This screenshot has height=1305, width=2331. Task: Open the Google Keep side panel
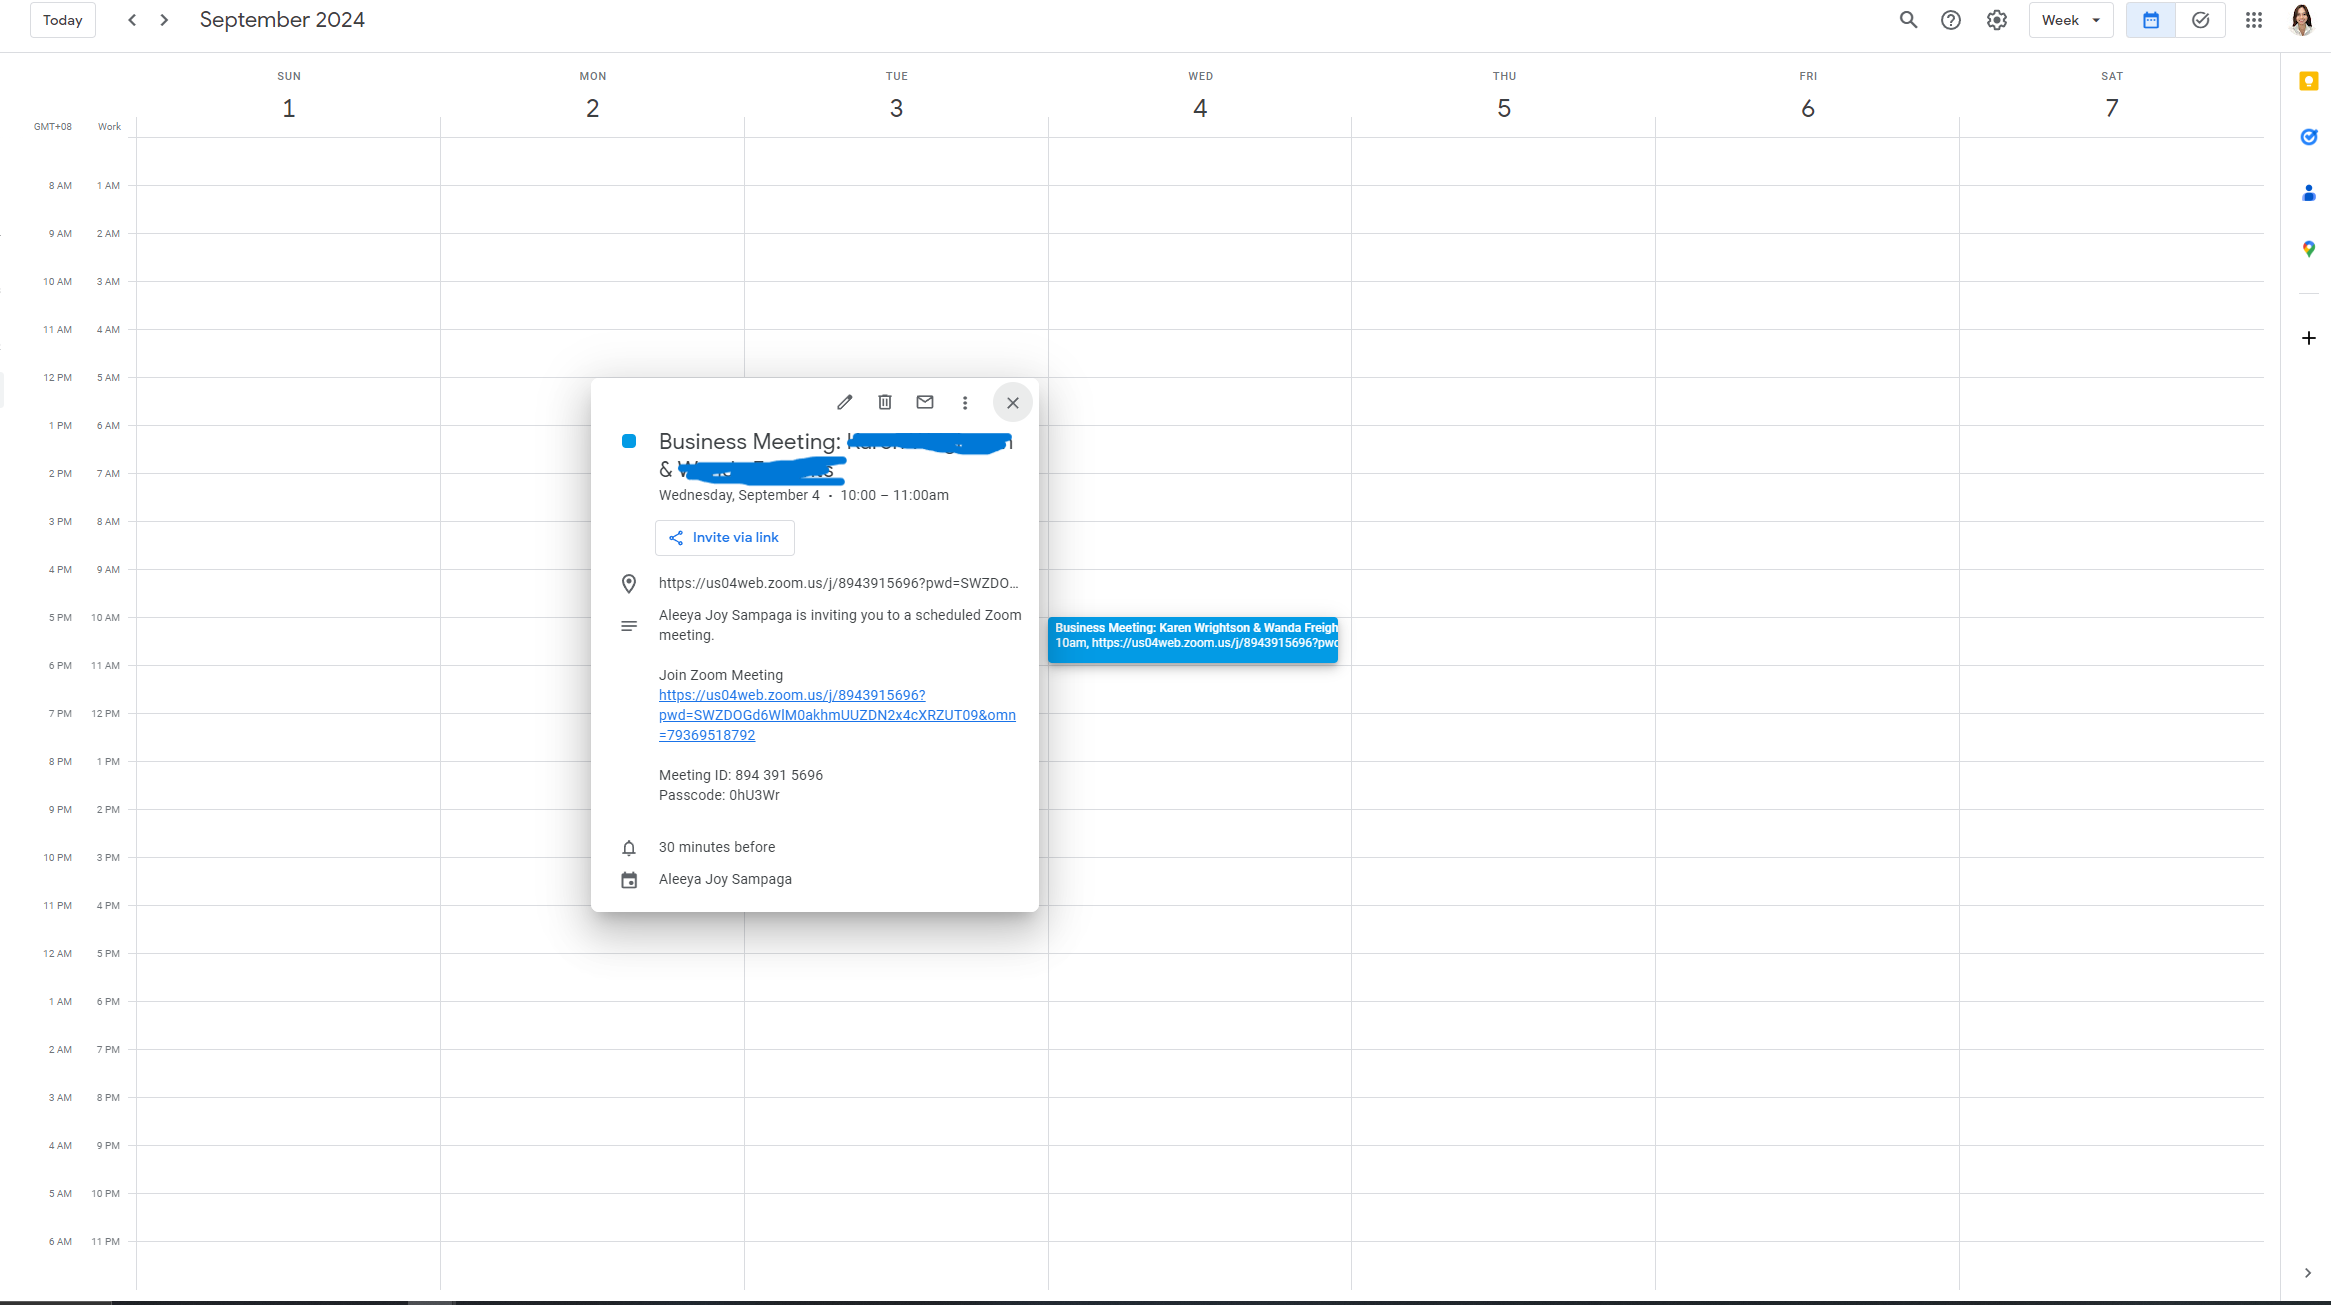pyautogui.click(x=2309, y=81)
